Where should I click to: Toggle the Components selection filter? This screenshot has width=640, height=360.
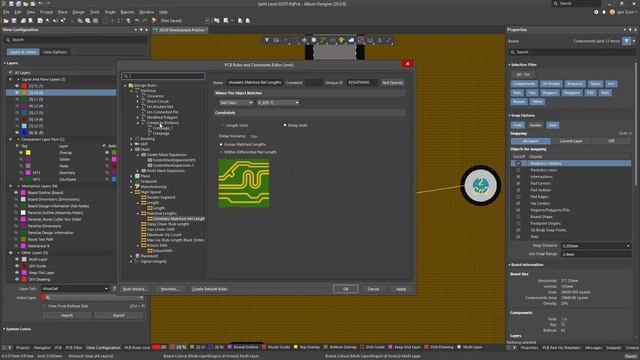click(x=524, y=84)
